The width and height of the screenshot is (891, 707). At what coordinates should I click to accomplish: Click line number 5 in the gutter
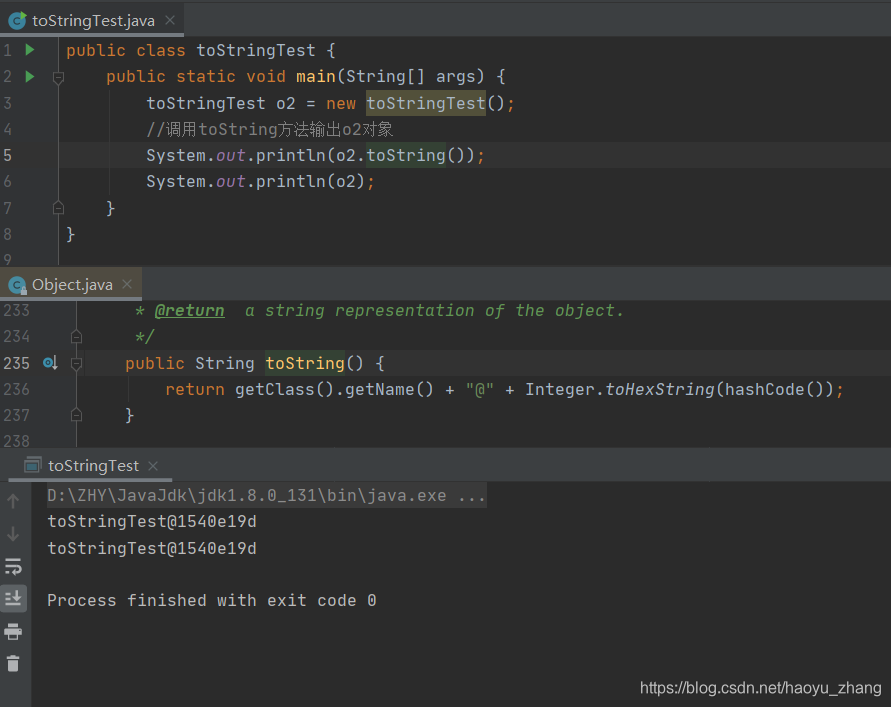pyautogui.click(x=7, y=155)
